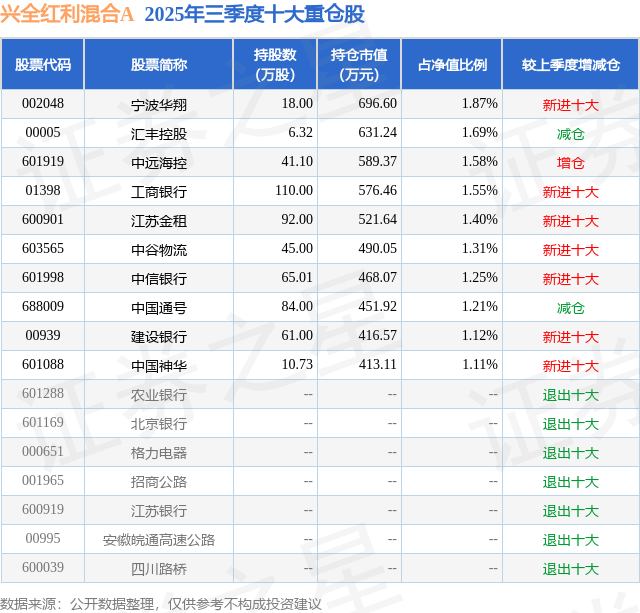Select stock code 000651
640x613 pixels.
tap(43, 451)
